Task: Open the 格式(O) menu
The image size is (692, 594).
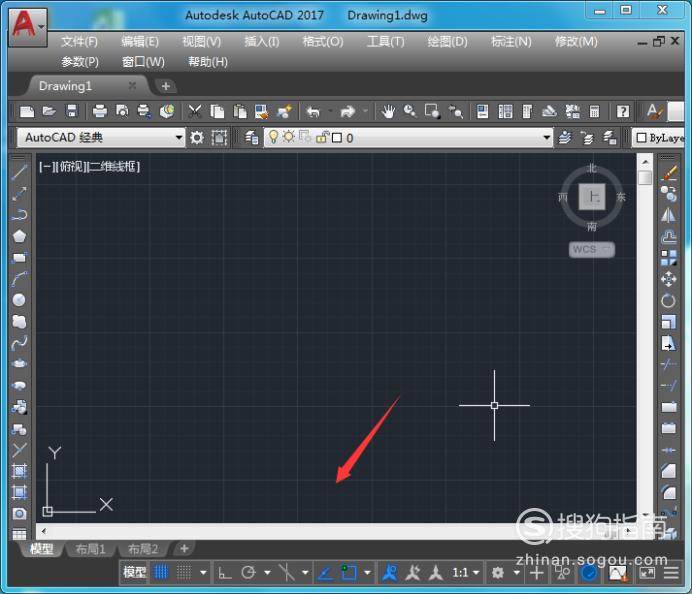Action: pos(323,42)
